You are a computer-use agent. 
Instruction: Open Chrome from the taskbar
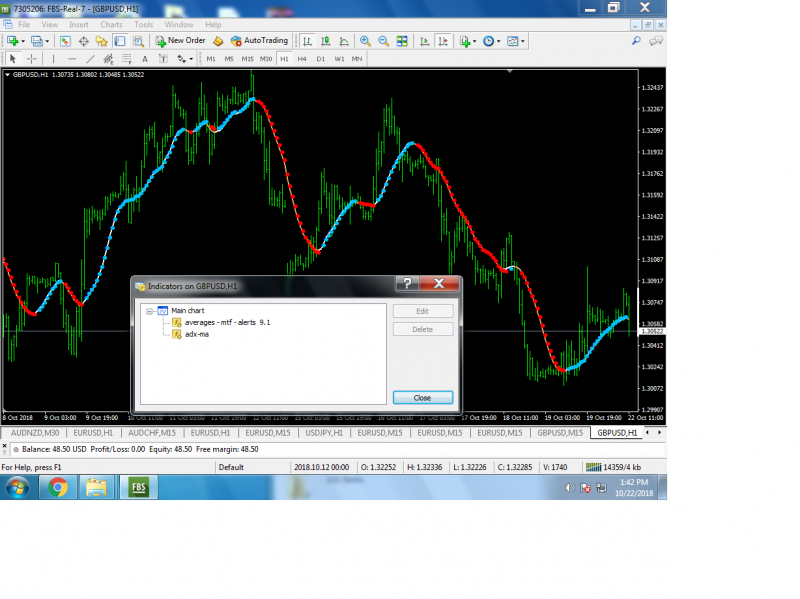[58, 487]
